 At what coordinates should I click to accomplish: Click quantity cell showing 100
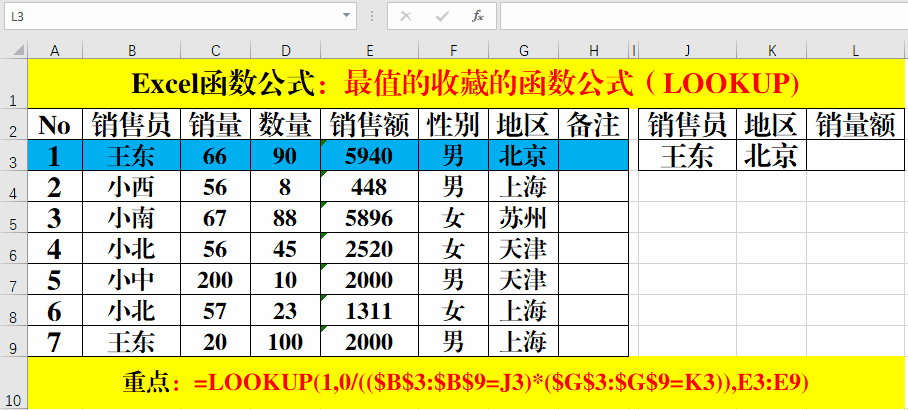285,341
